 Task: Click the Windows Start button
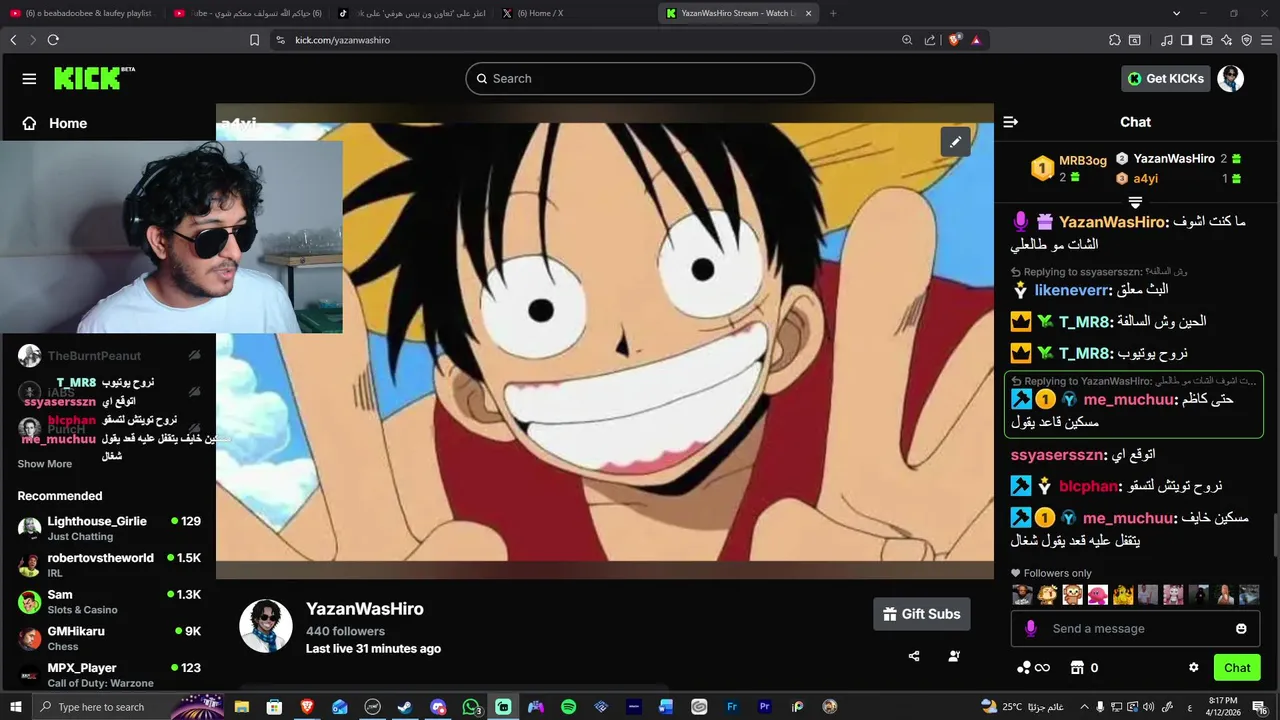click(x=15, y=707)
